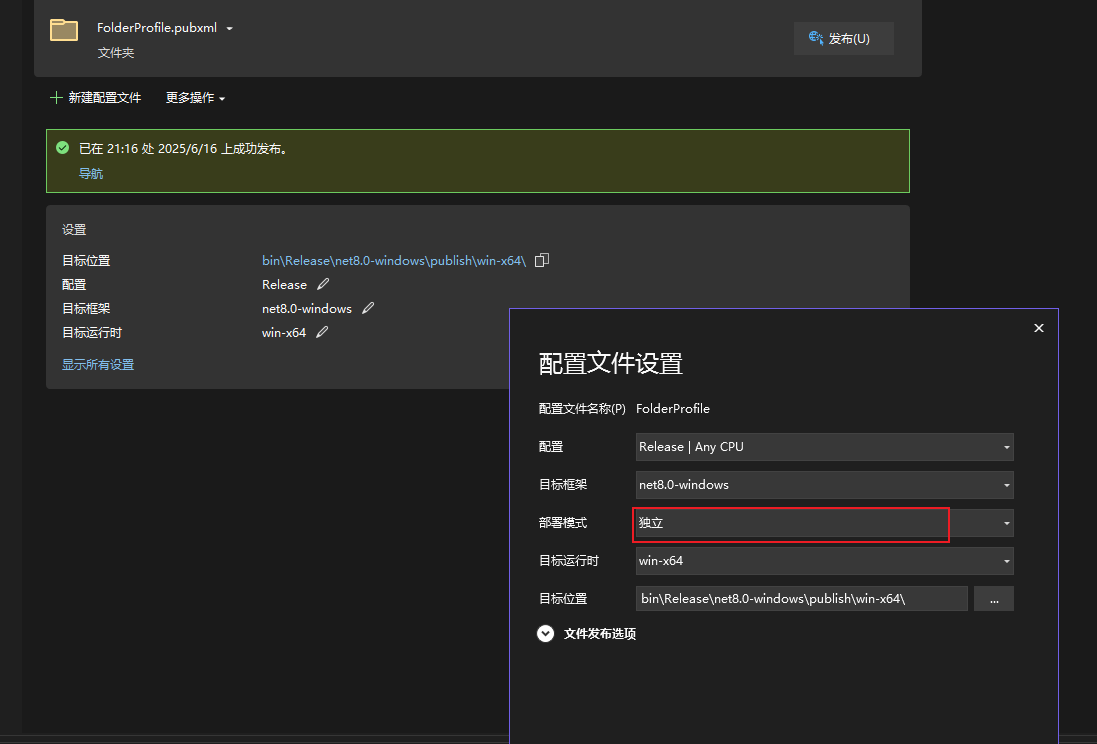1097x744 pixels.
Task: Open the 更多操作 dropdown menu
Action: tap(195, 98)
